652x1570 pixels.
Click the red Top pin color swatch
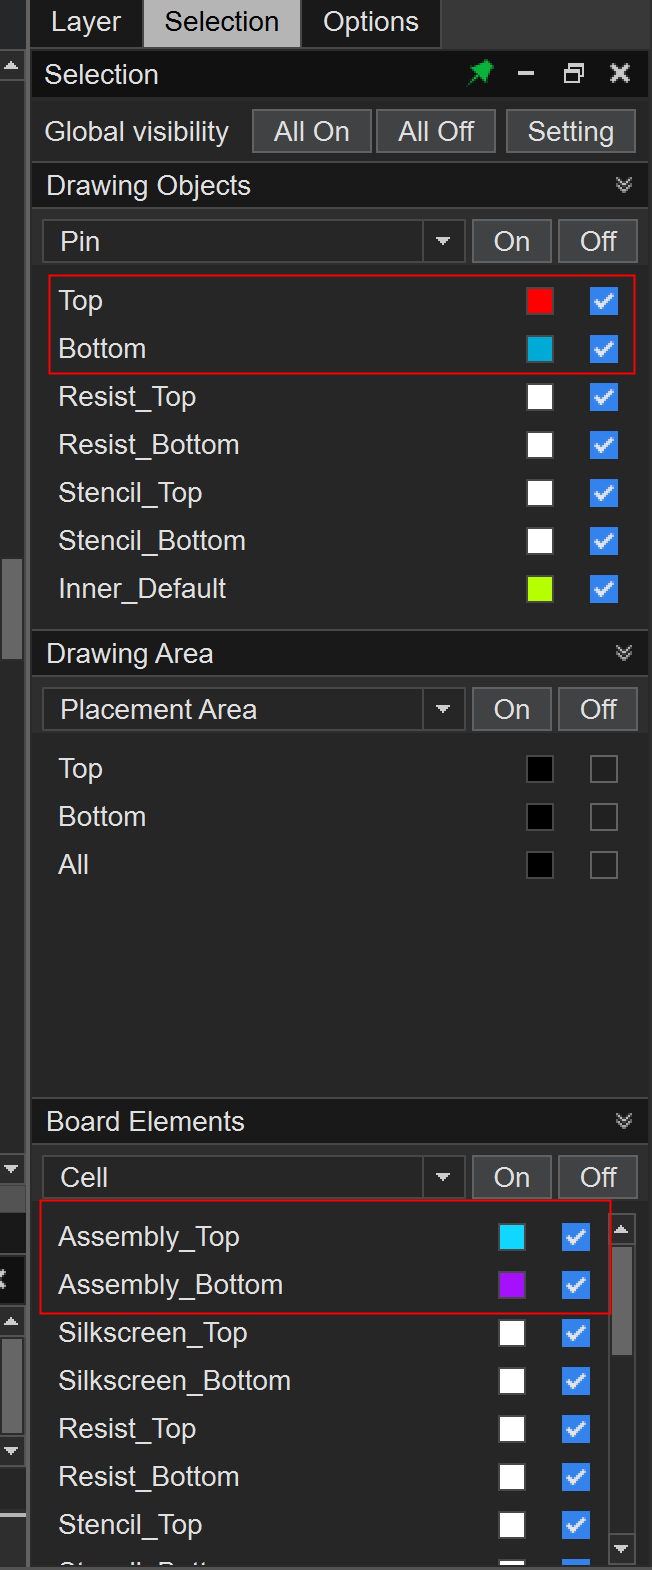coord(540,301)
